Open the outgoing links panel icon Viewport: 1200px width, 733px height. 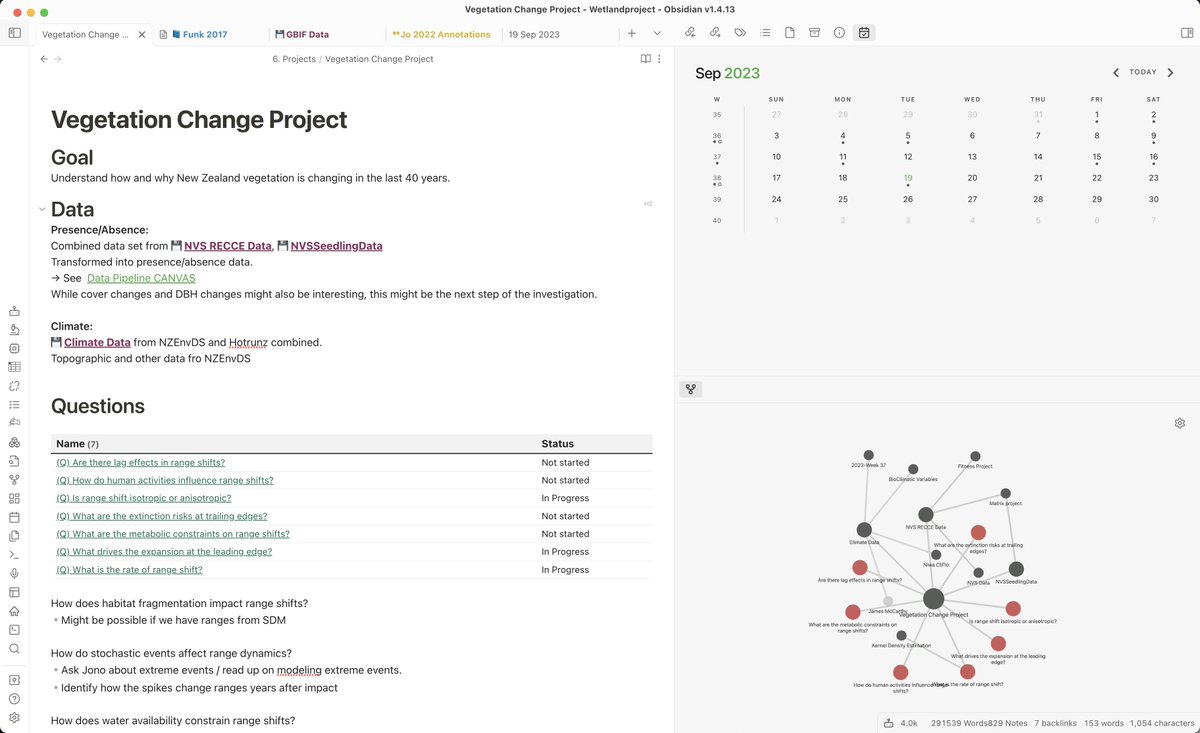[715, 33]
